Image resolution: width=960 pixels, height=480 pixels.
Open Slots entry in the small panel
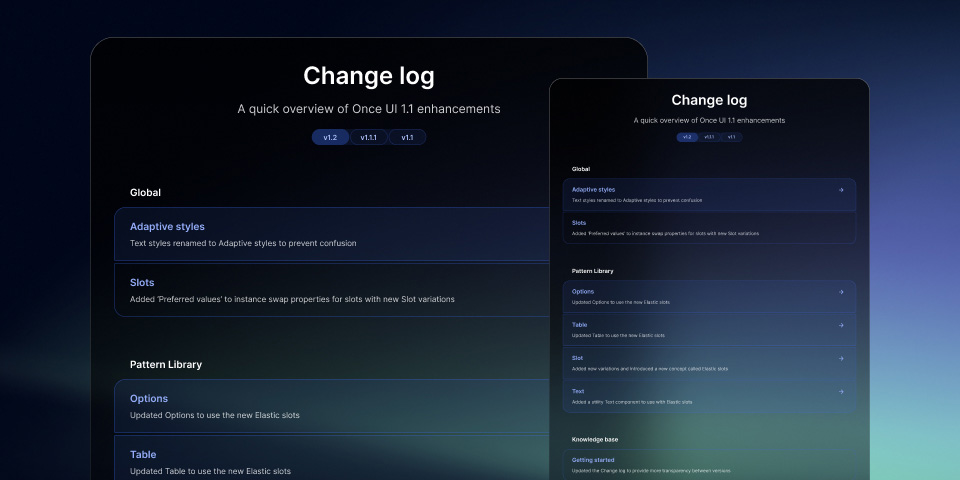709,228
